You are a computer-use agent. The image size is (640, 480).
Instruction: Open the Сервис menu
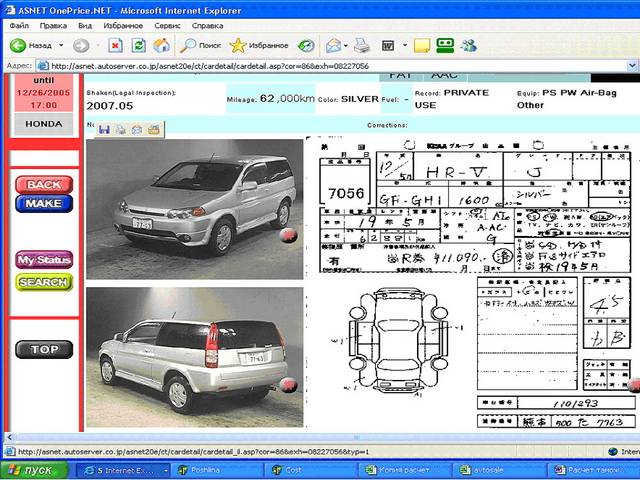pyautogui.click(x=167, y=26)
